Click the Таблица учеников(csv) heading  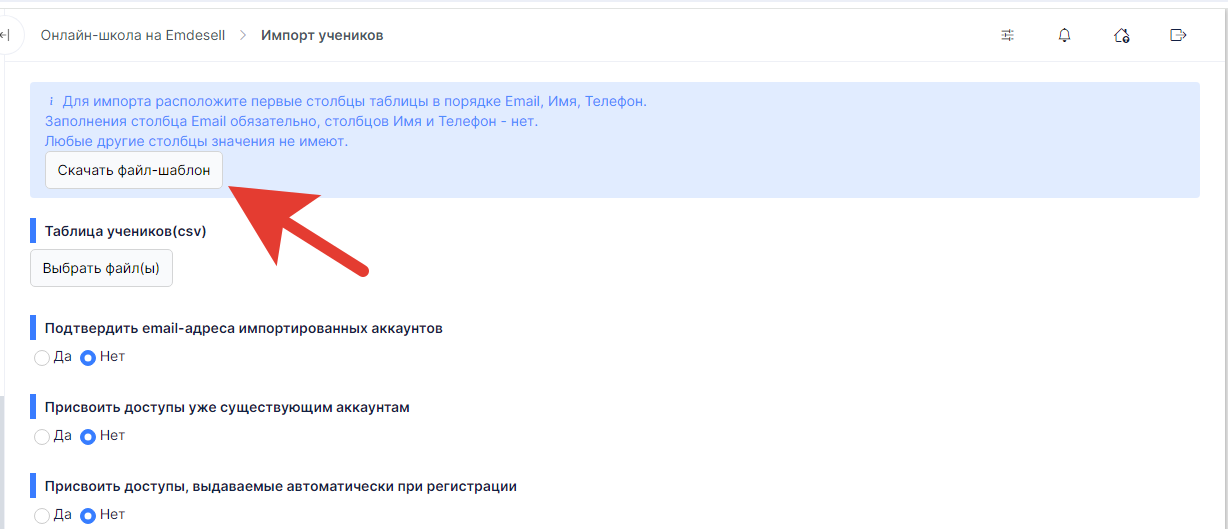click(125, 231)
